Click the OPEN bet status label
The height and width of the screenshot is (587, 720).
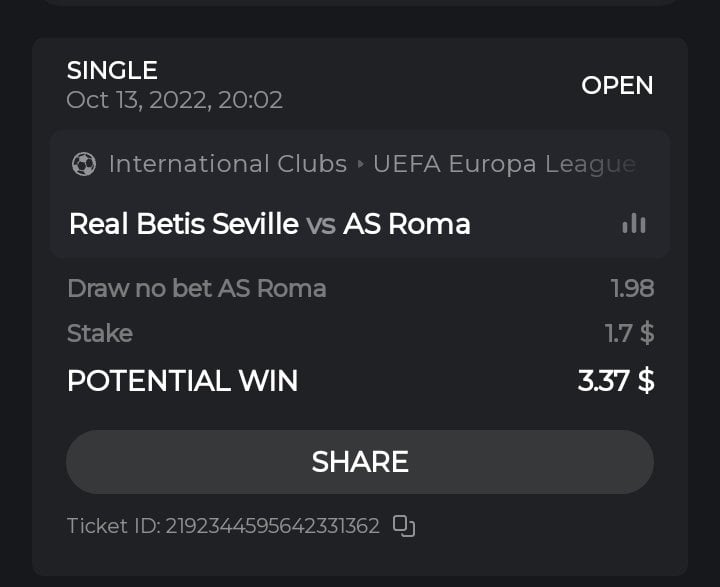(x=617, y=85)
